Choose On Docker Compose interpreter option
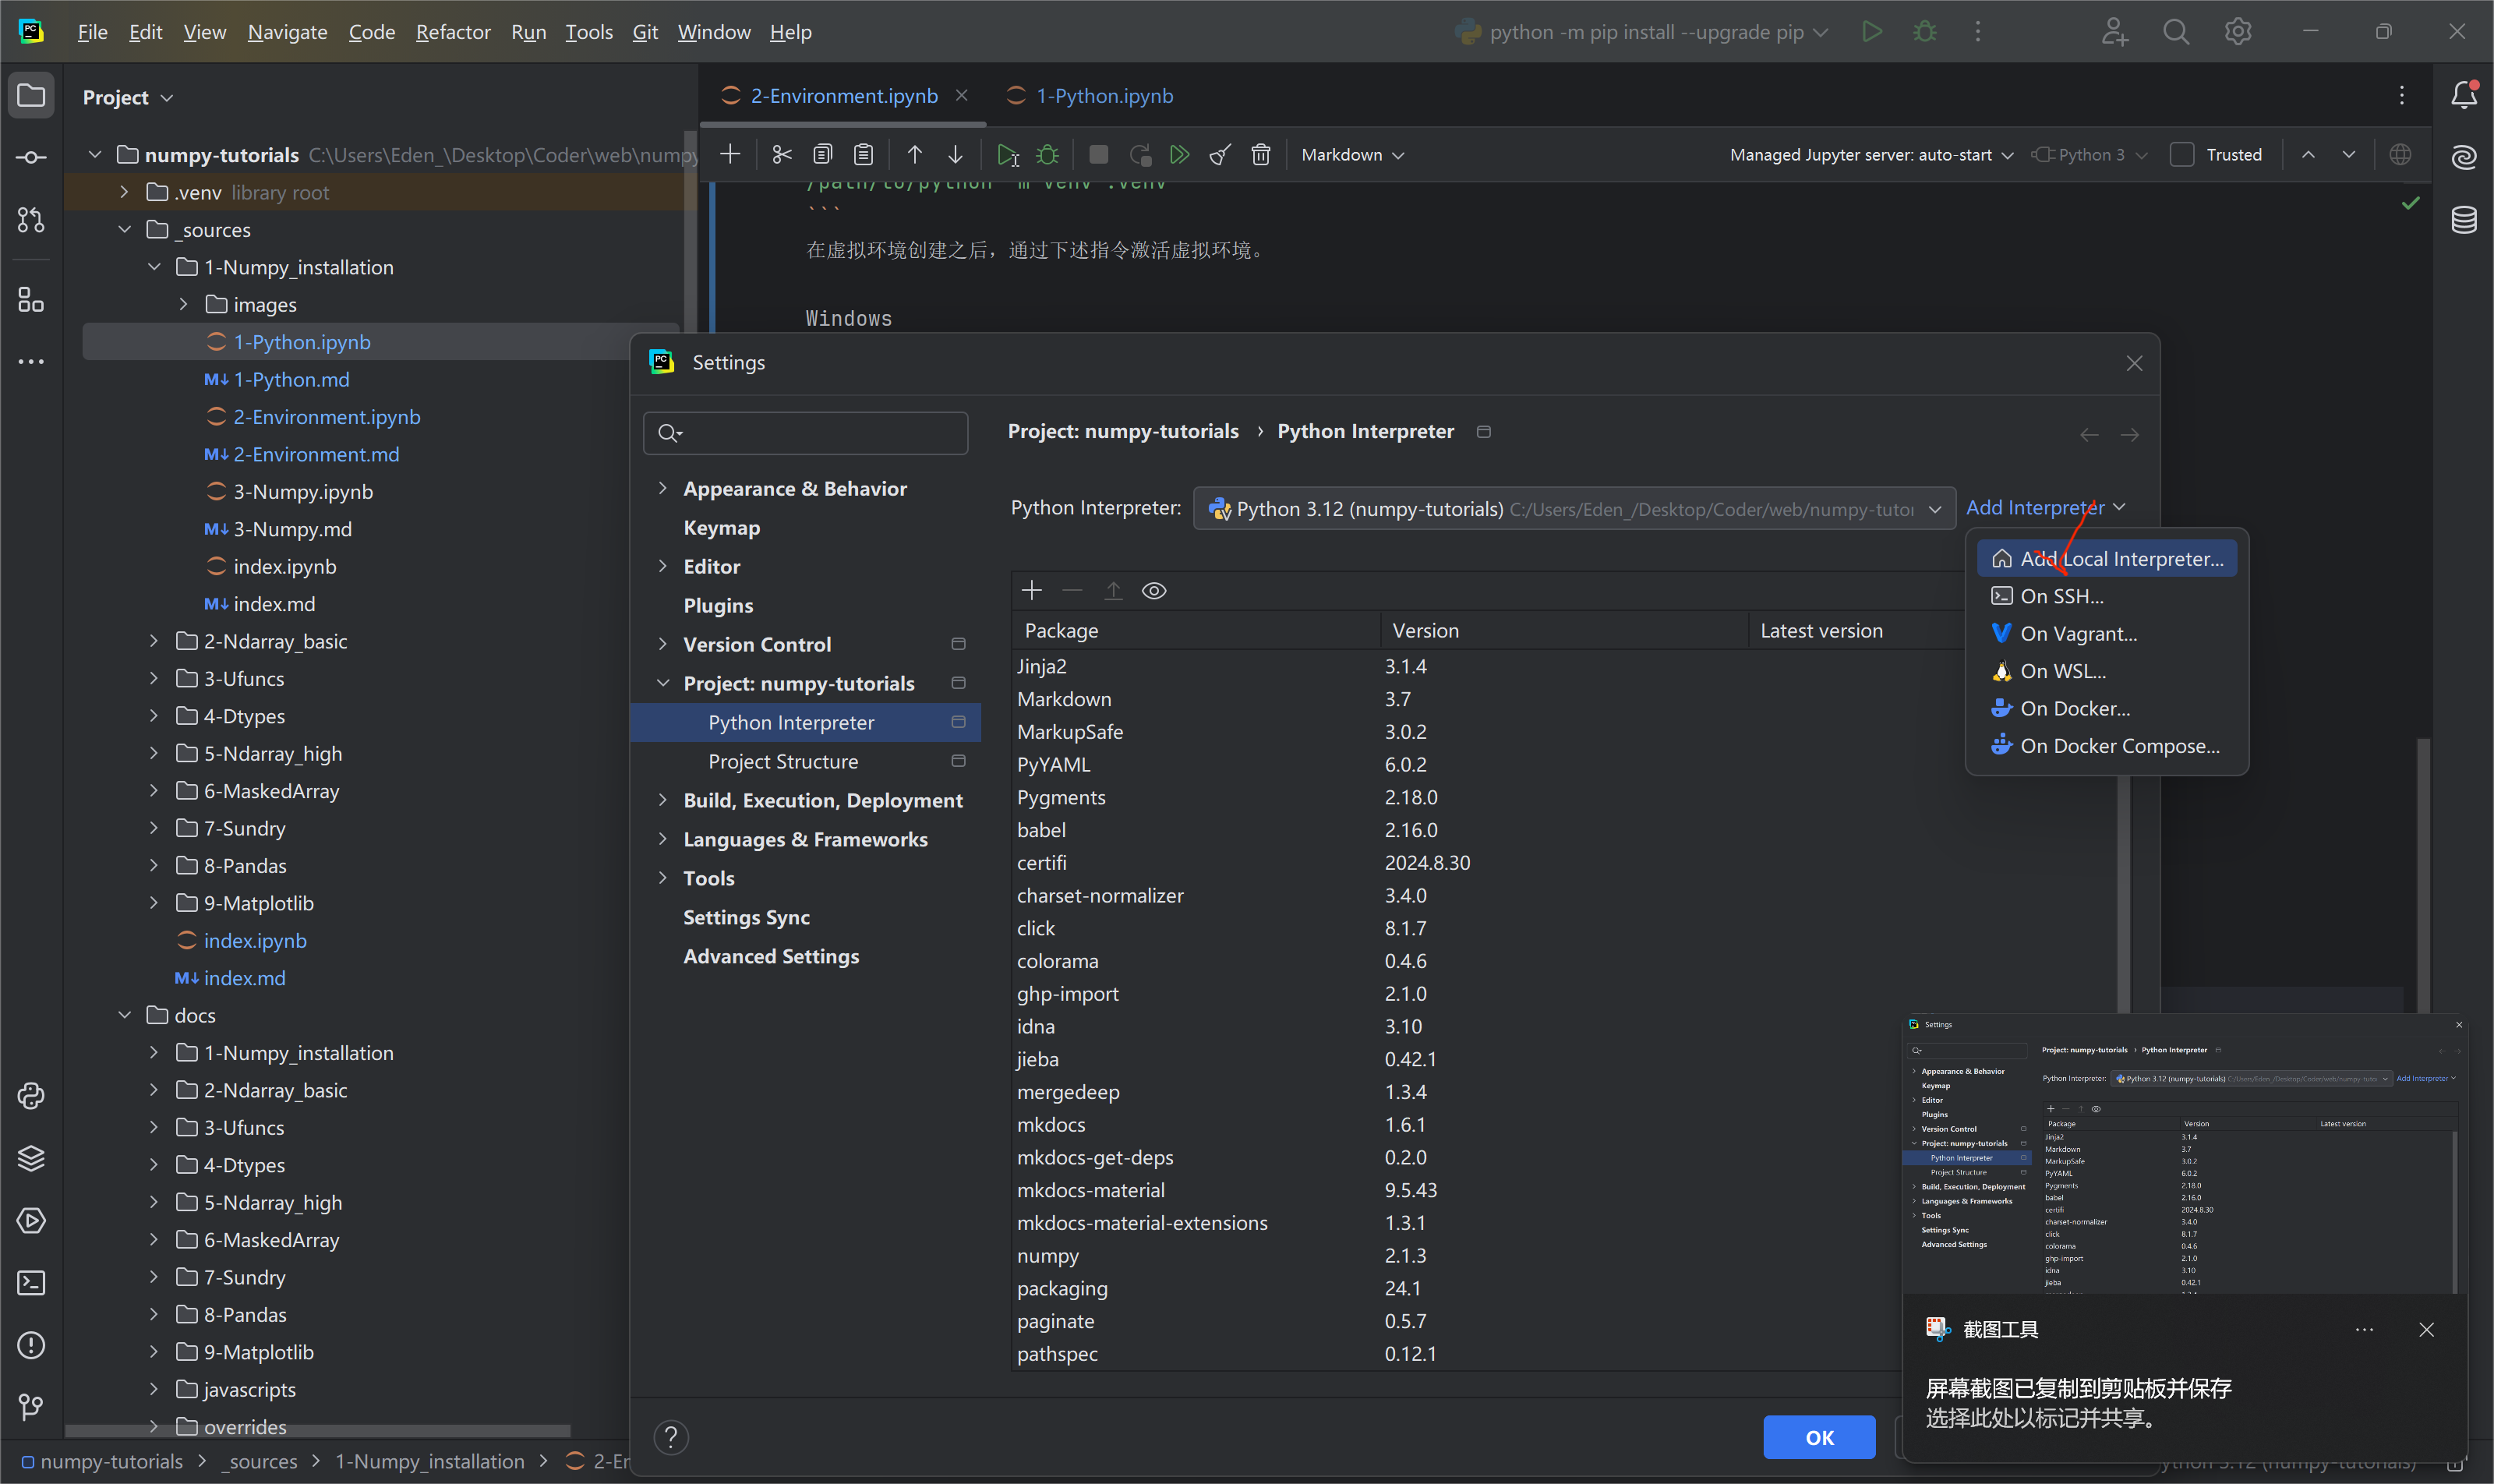Image resolution: width=2494 pixels, height=1484 pixels. (2107, 746)
